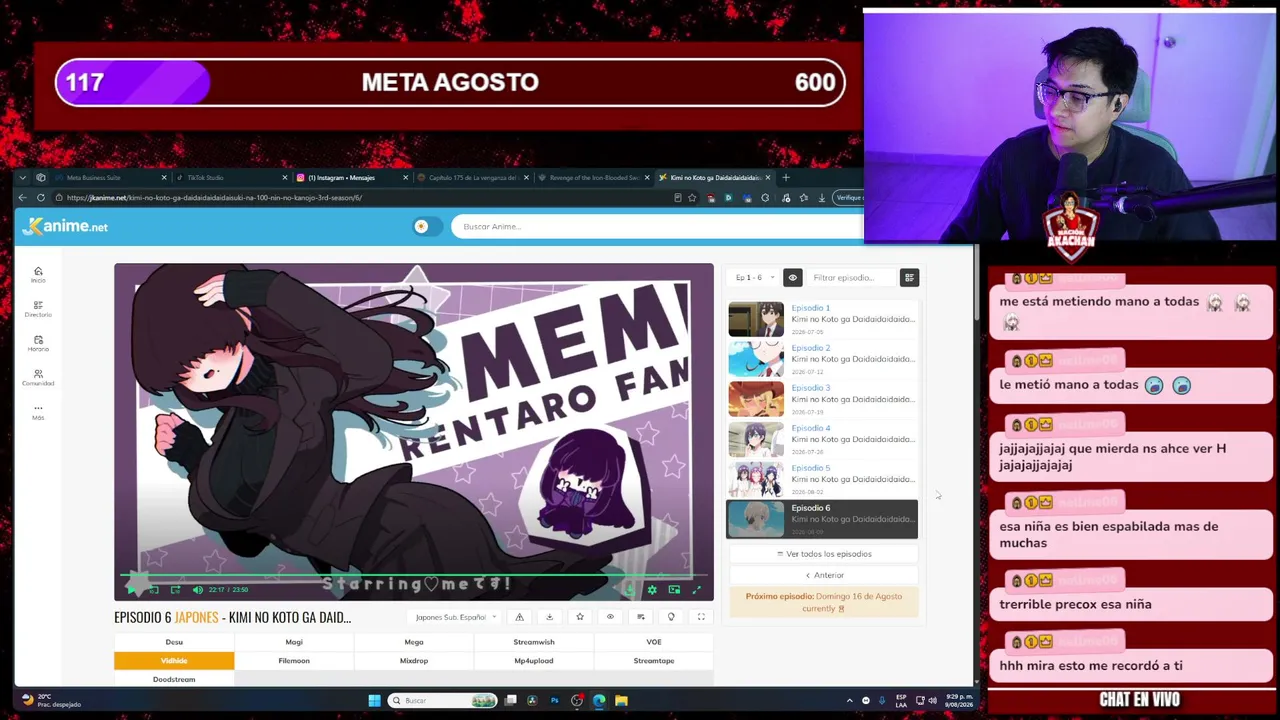The image size is (1280, 720).
Task: Toggle seen eye icon below player
Action: point(610,617)
